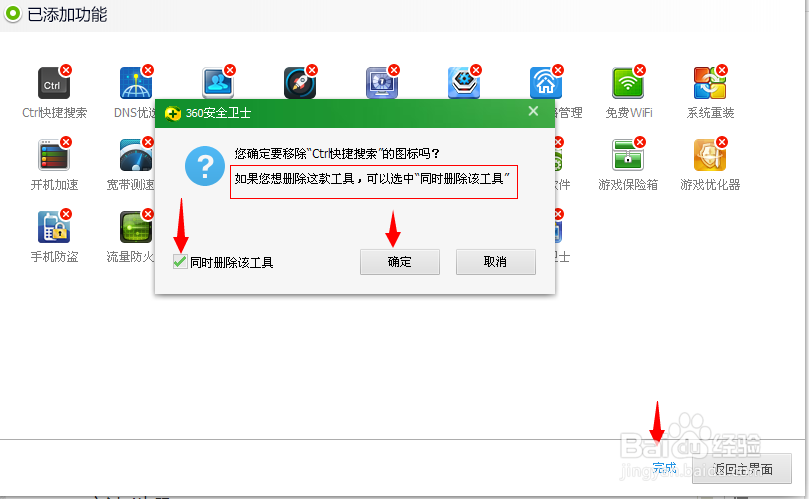Click the monitor screen tool icon
Image resolution: width=809 pixels, height=499 pixels.
click(382, 83)
